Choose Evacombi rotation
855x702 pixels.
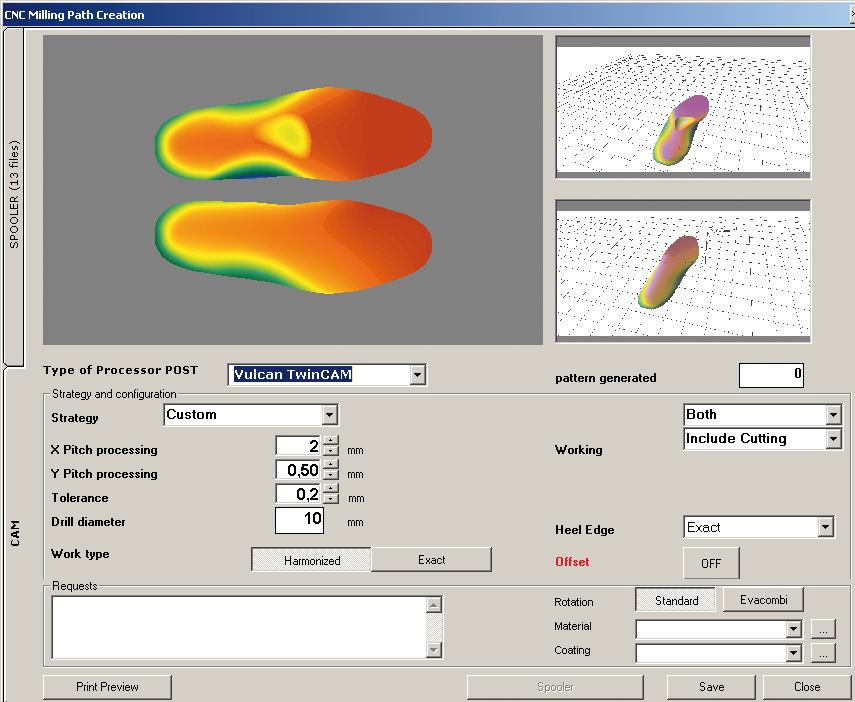763,601
